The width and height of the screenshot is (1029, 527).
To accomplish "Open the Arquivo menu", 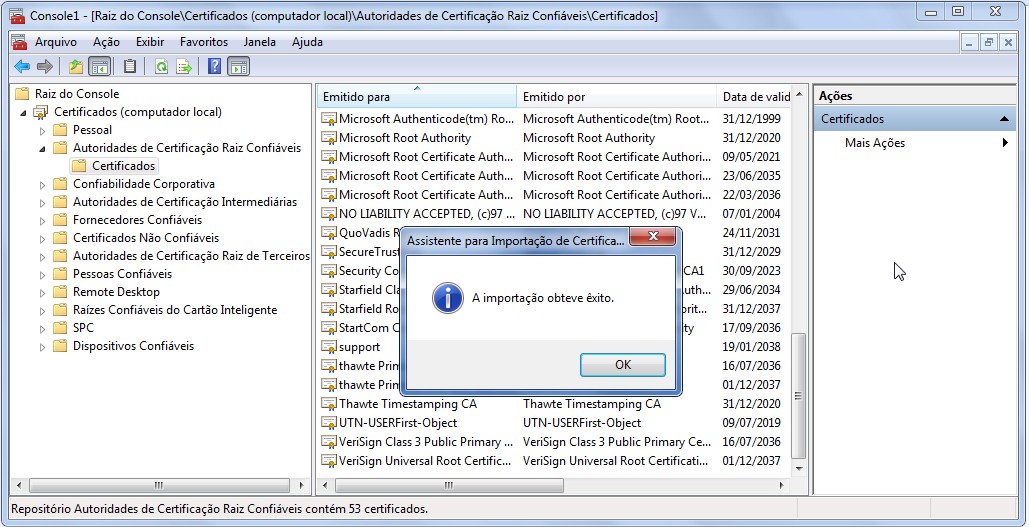I will (x=55, y=42).
